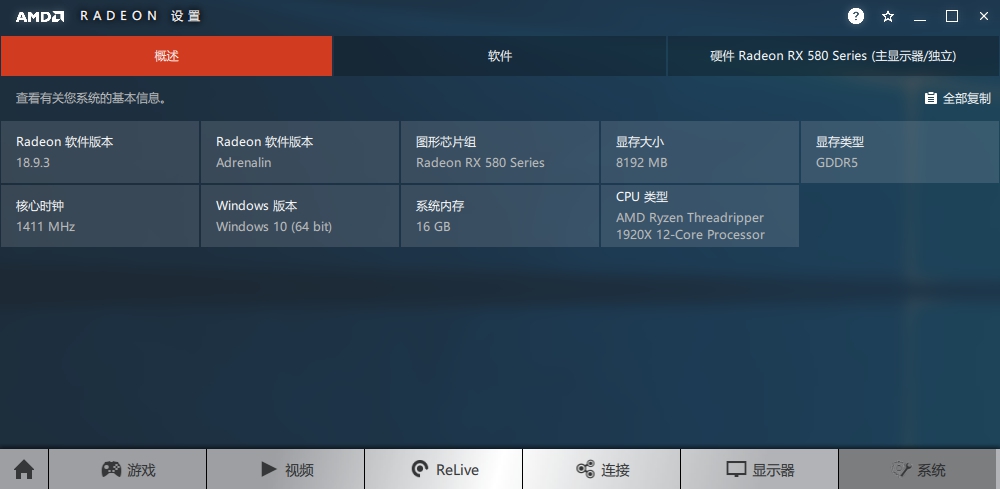This screenshot has width=1000, height=489.
Task: Select the Adrenalin software edition tile
Action: pyautogui.click(x=300, y=152)
